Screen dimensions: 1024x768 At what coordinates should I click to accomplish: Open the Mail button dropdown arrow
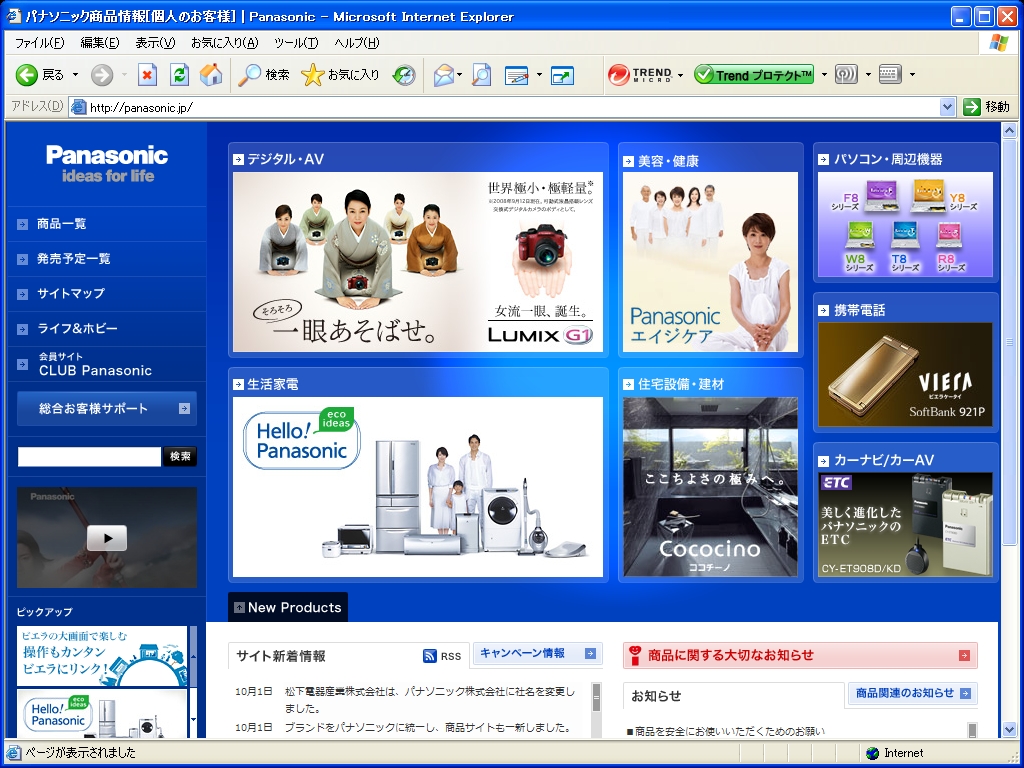pos(459,75)
